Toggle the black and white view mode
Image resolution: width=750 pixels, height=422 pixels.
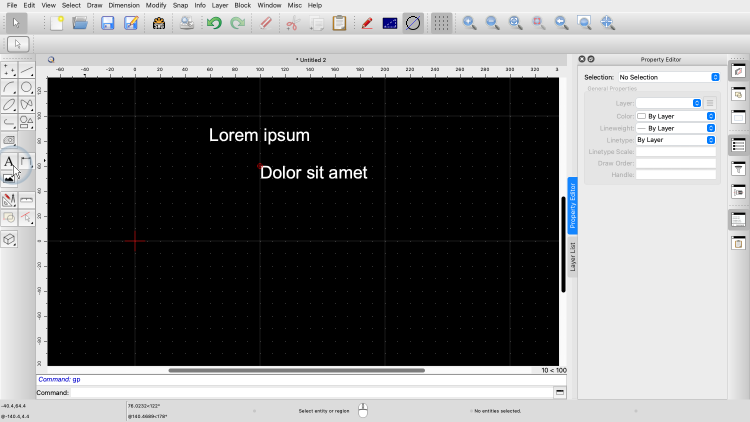pos(390,23)
